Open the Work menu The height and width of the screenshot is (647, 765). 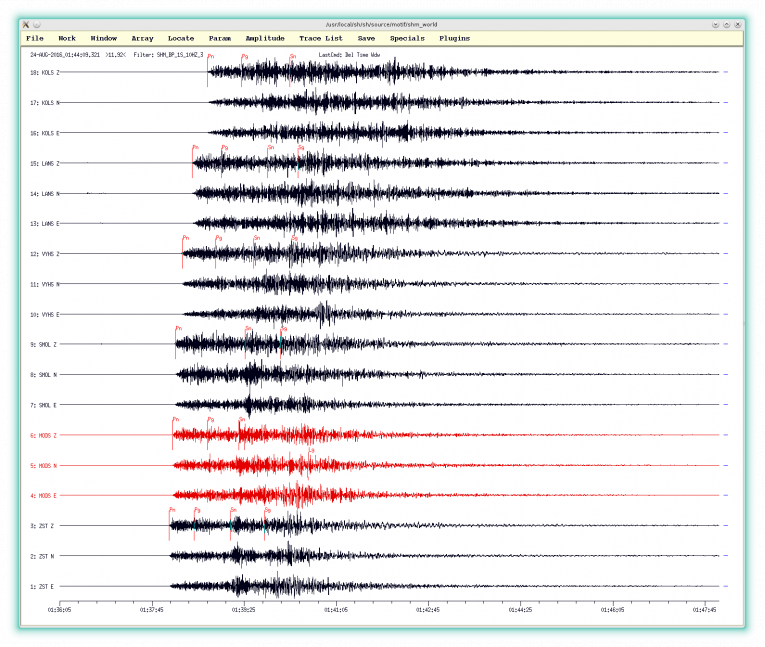pyautogui.click(x=67, y=38)
